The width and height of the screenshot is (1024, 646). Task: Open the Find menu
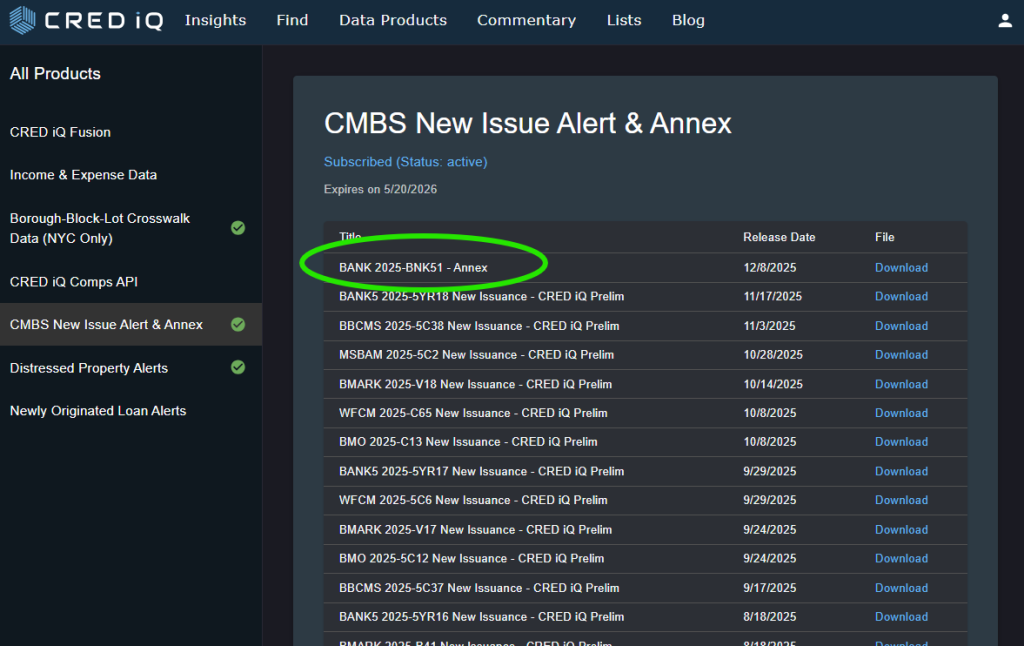coord(292,20)
